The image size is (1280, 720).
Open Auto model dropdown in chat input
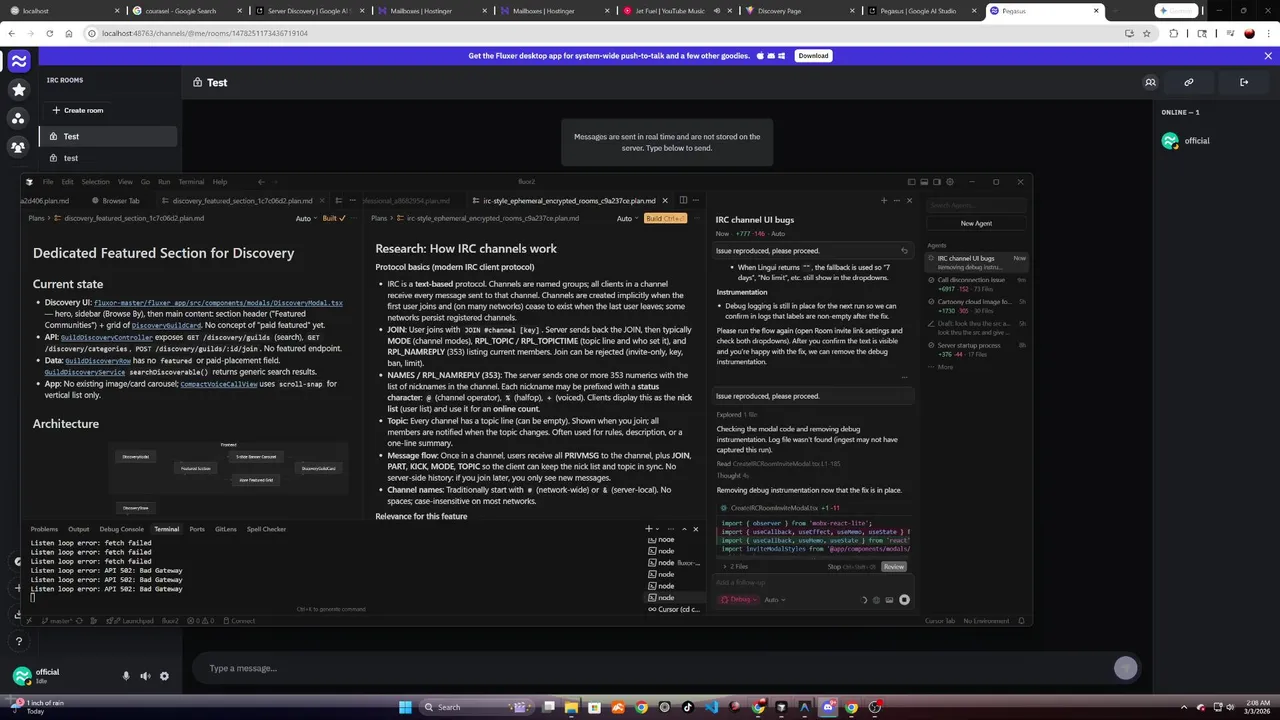pos(774,600)
